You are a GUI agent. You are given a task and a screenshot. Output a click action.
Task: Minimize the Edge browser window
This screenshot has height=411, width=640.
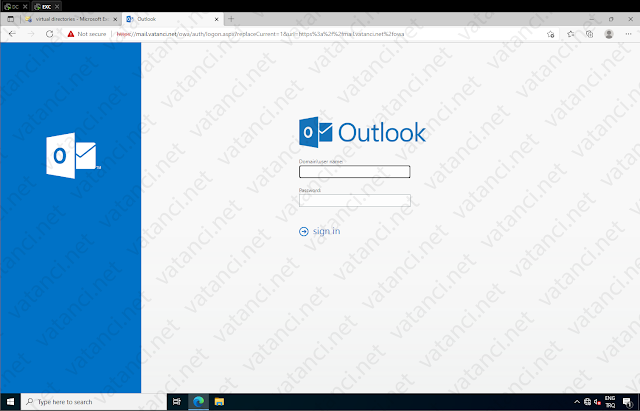pos(591,19)
